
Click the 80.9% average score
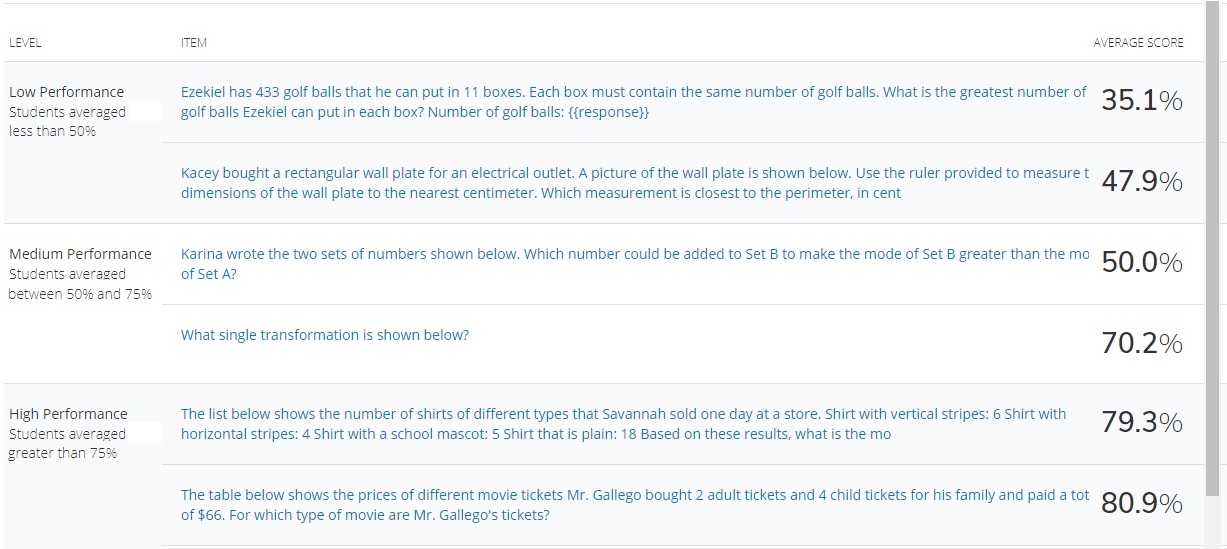pos(1141,504)
